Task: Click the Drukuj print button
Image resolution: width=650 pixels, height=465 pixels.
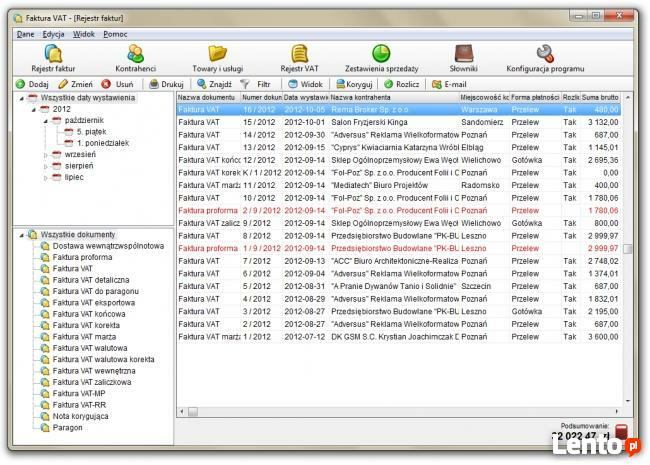Action: coord(165,85)
